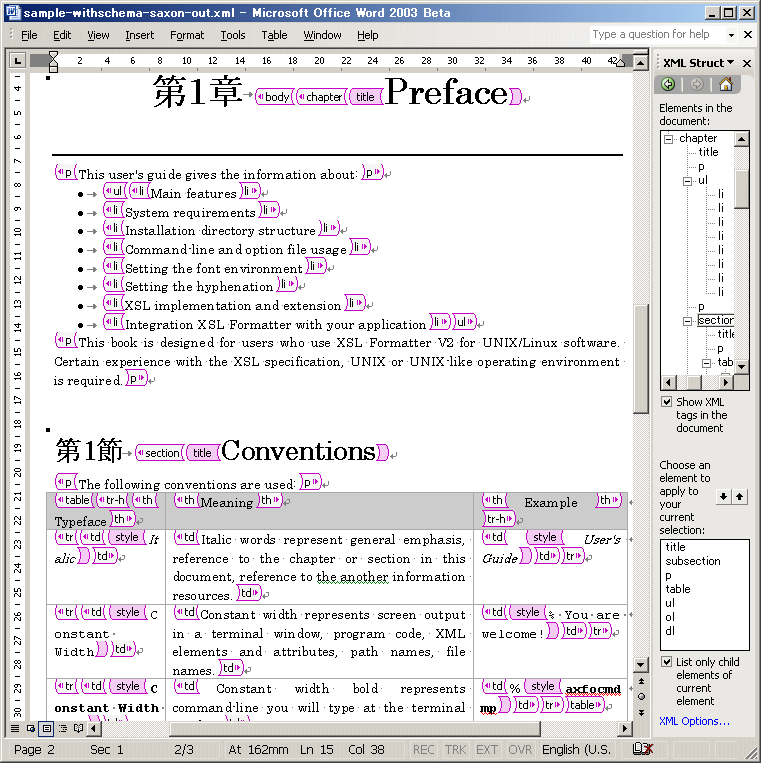Open the Table menu
The width and height of the screenshot is (761, 763).
(x=274, y=35)
